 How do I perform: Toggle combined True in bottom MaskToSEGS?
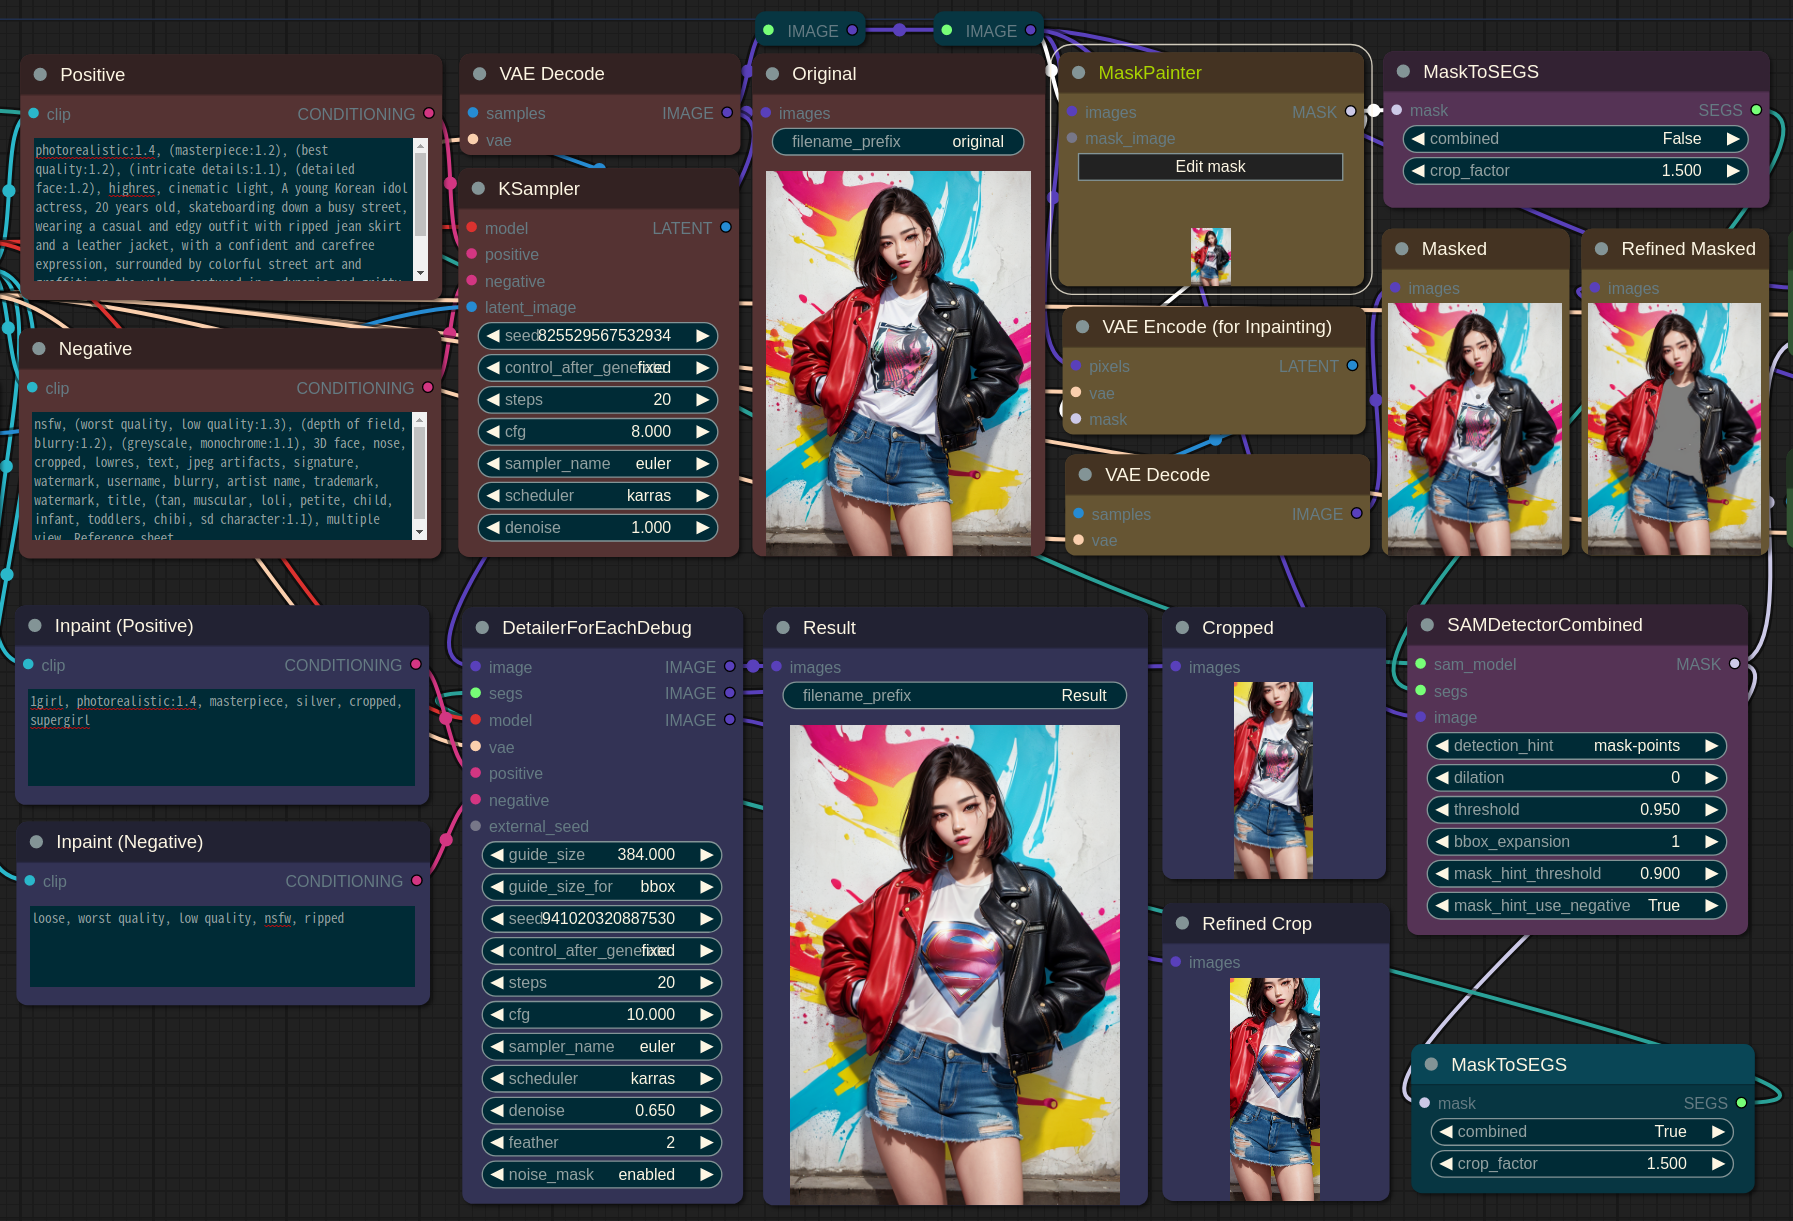coord(1581,1132)
